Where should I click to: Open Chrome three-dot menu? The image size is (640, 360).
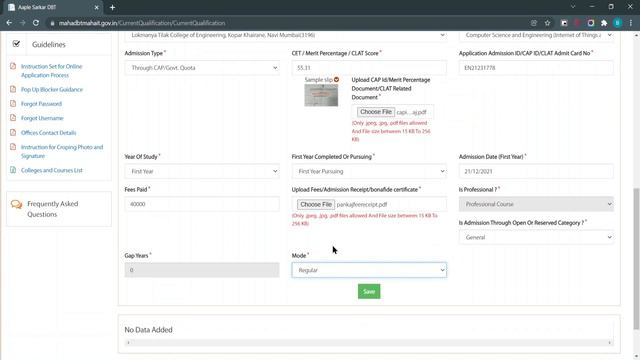[631, 23]
